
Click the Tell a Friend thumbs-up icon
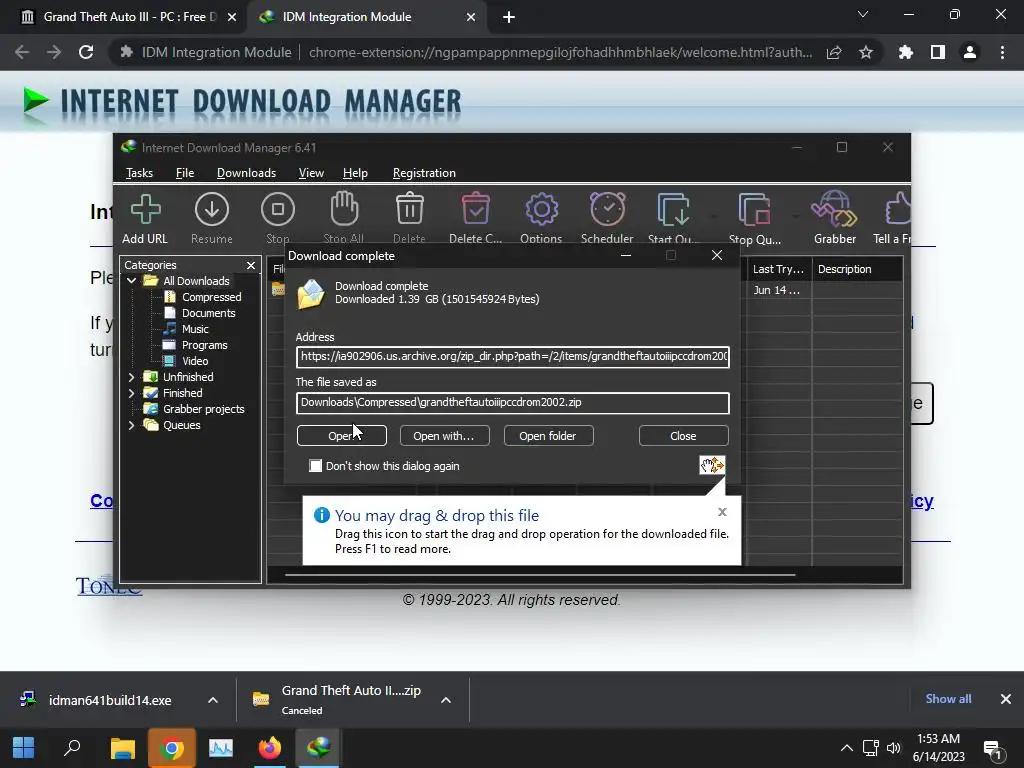[x=898, y=209]
